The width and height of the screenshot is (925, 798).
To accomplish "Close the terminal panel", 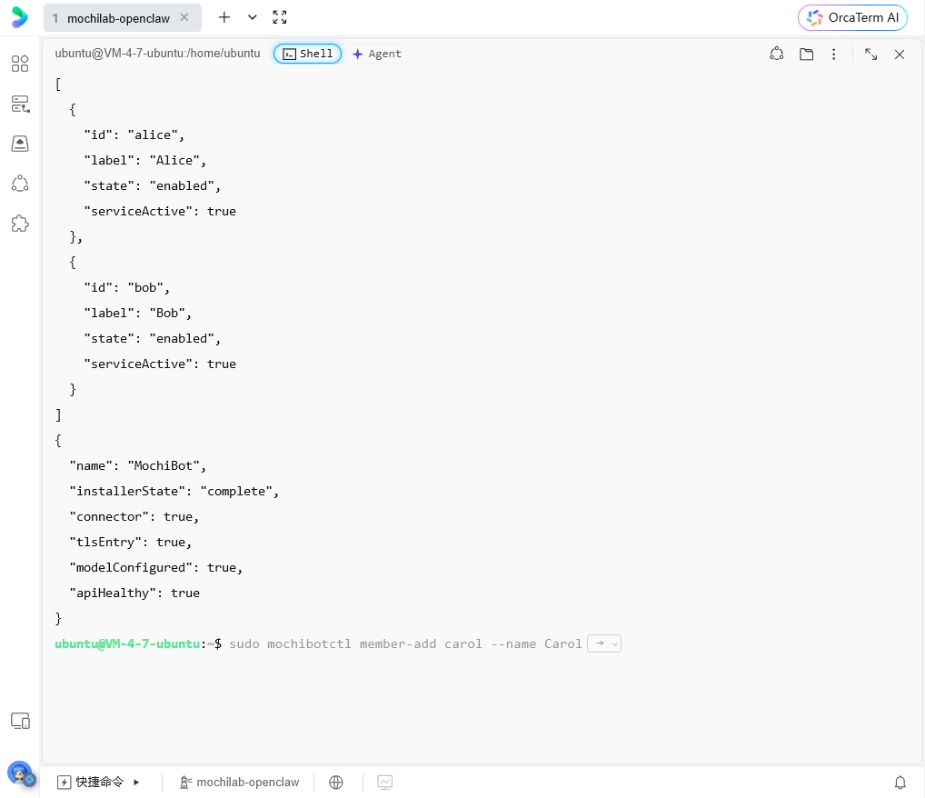I will [x=899, y=54].
